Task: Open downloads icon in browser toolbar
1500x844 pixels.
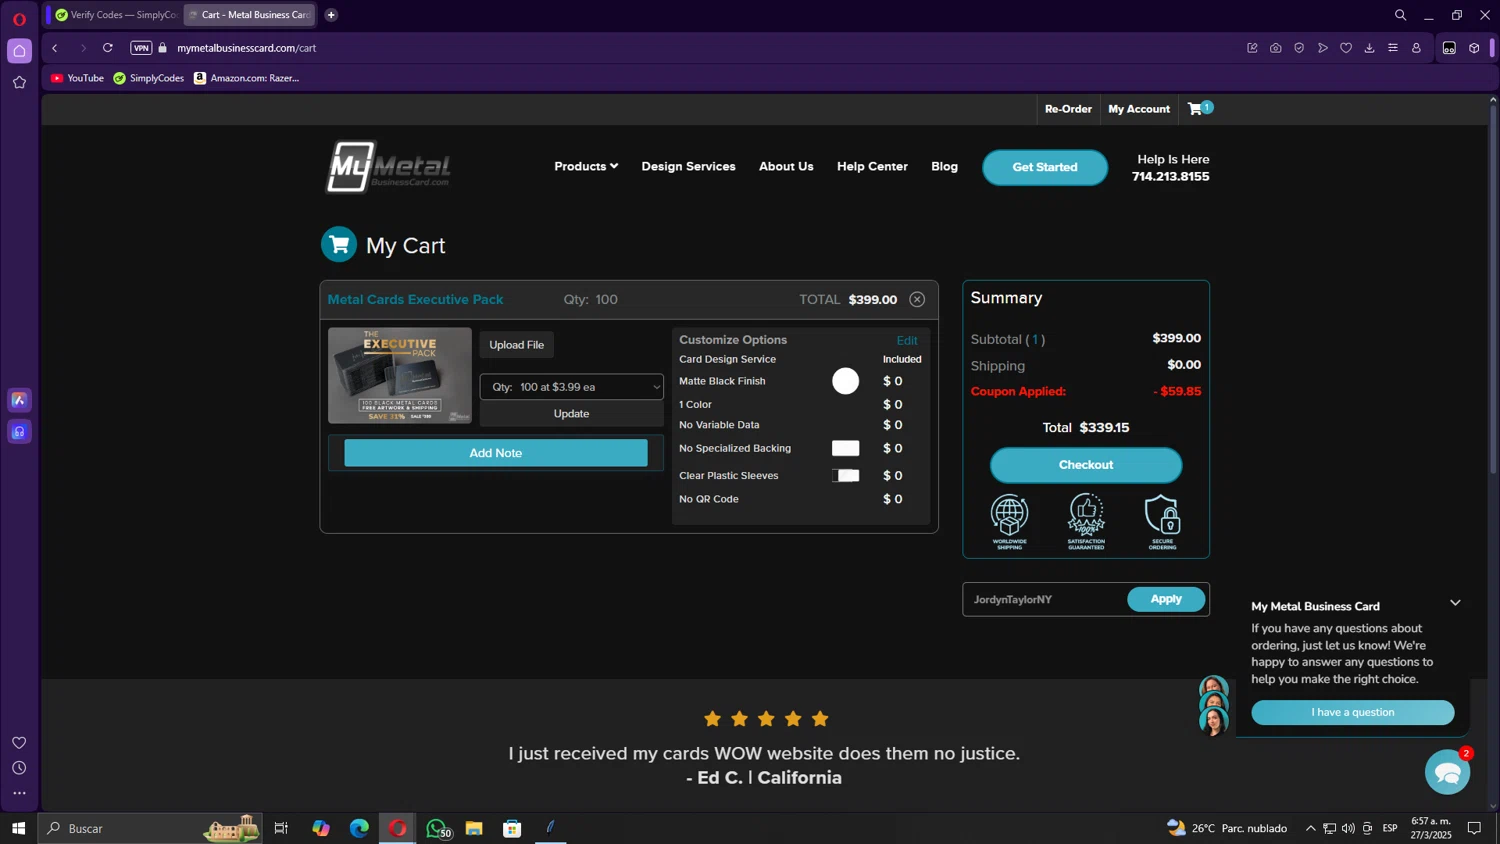Action: [1369, 48]
